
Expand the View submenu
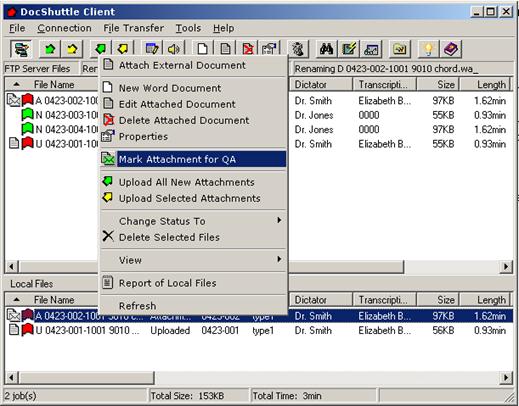[193, 260]
